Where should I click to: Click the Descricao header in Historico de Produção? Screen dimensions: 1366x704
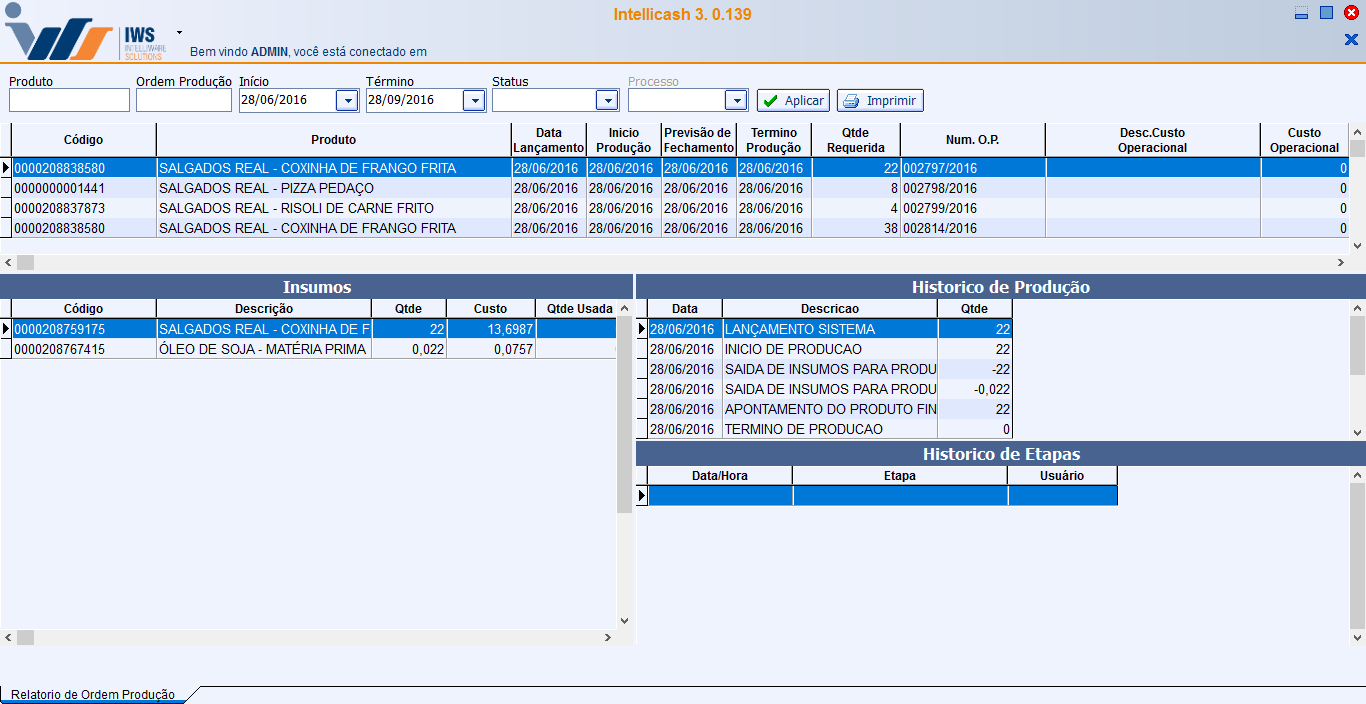click(829, 309)
